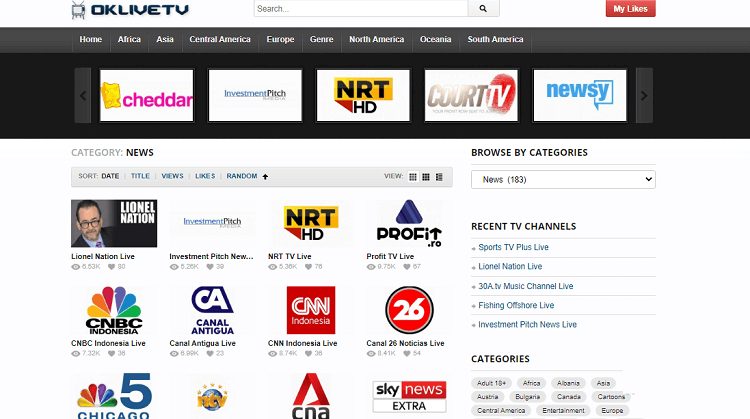Open Lionel Nation Live in recent channels

(510, 266)
